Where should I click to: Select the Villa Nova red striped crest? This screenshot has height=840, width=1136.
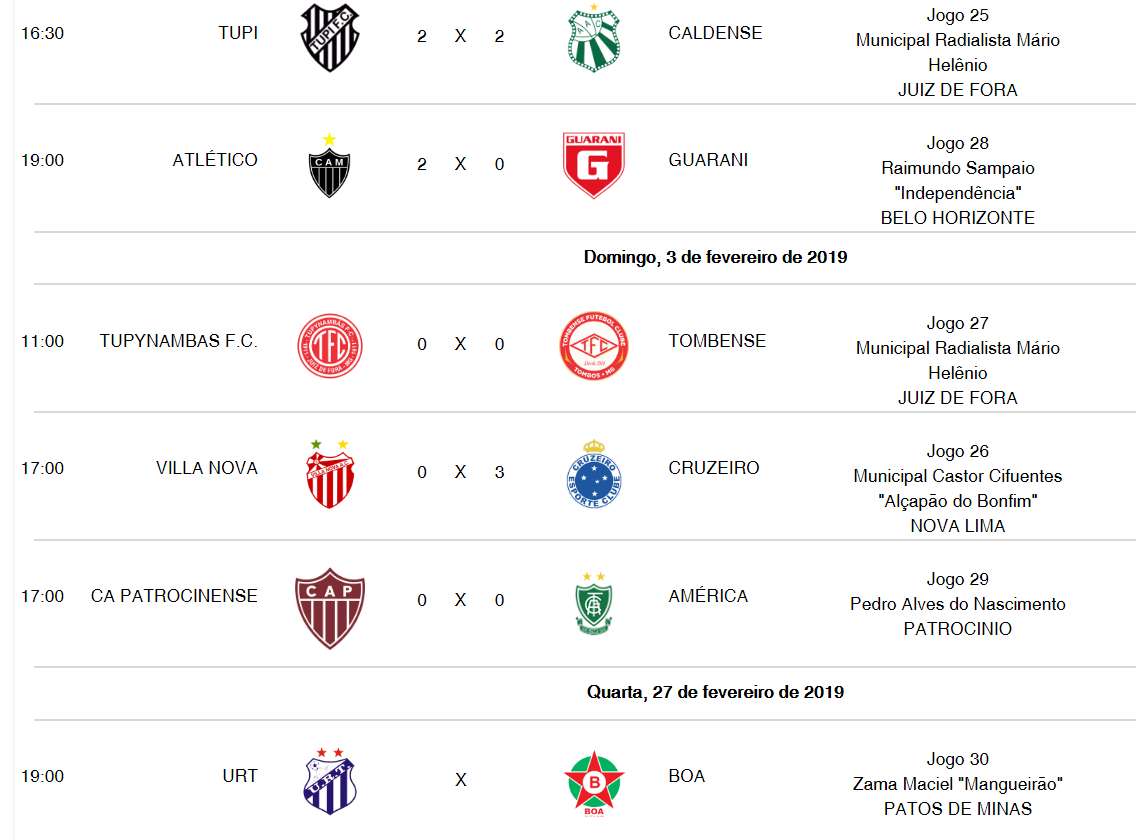(x=330, y=474)
